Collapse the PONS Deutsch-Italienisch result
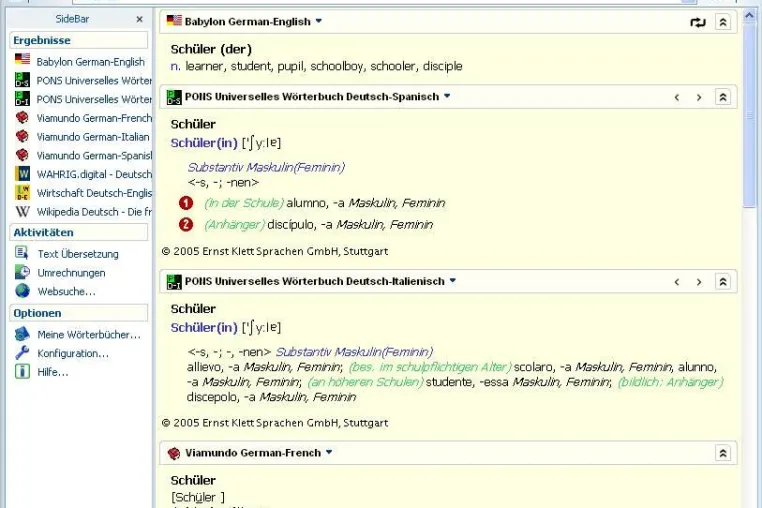Image resolution: width=762 pixels, height=508 pixels. [723, 281]
